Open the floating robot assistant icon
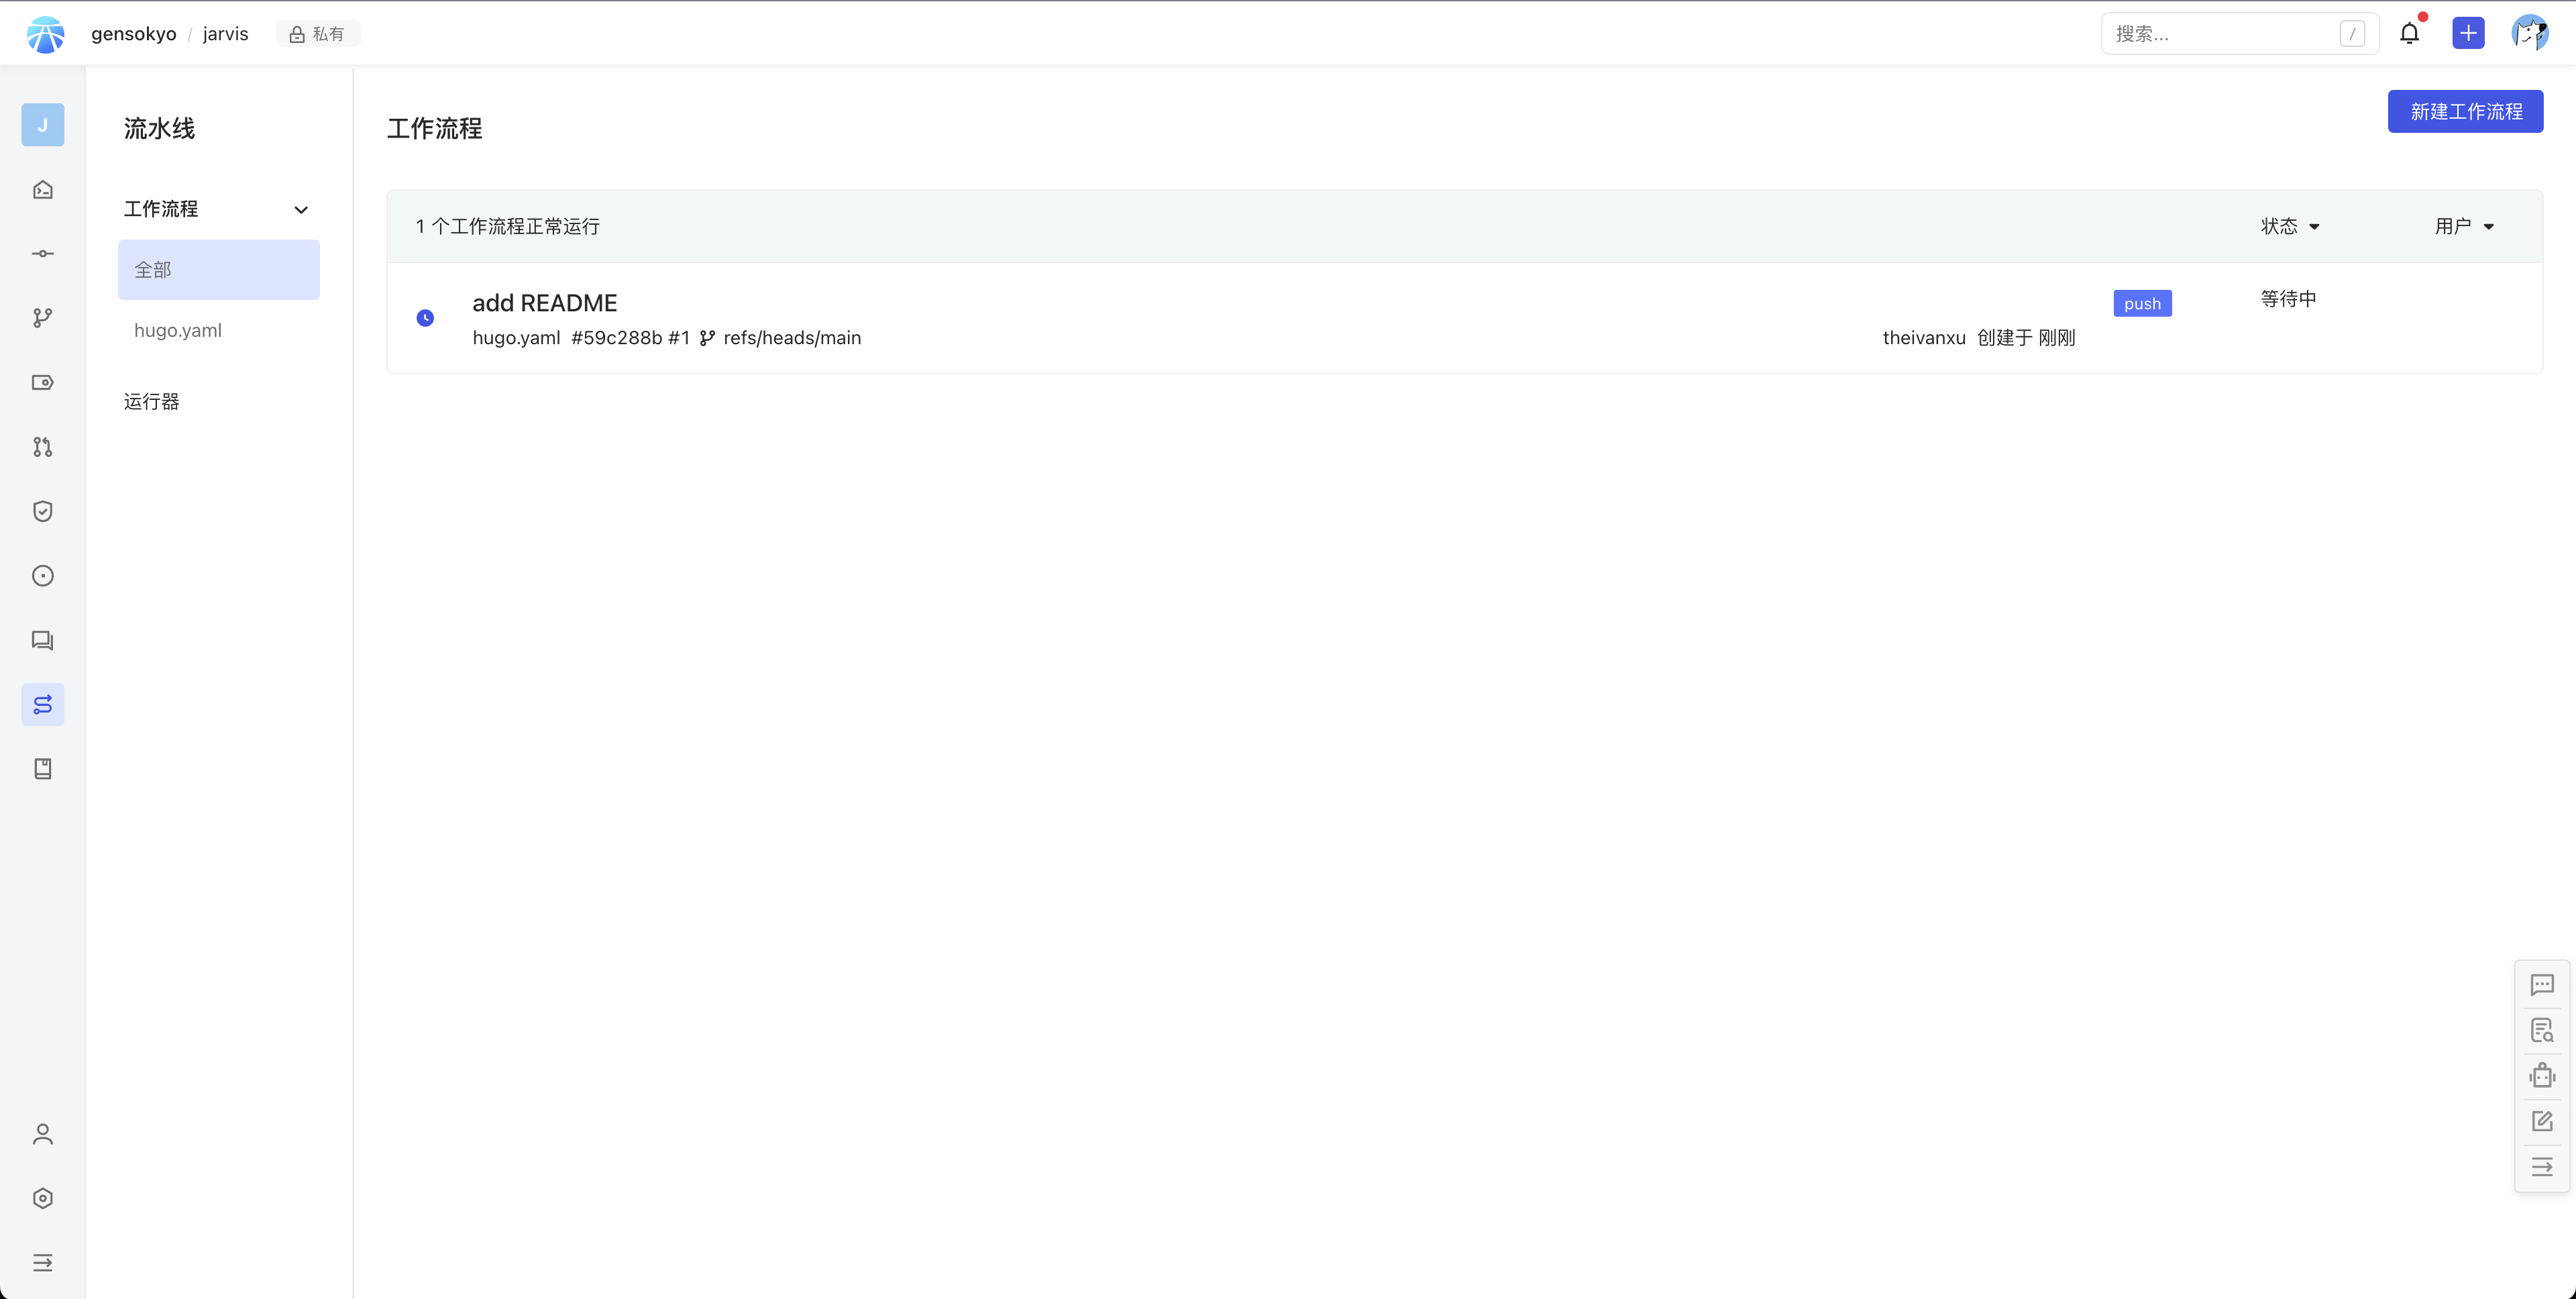Screen dimensions: 2576x1299 pyautogui.click(x=2542, y=1076)
